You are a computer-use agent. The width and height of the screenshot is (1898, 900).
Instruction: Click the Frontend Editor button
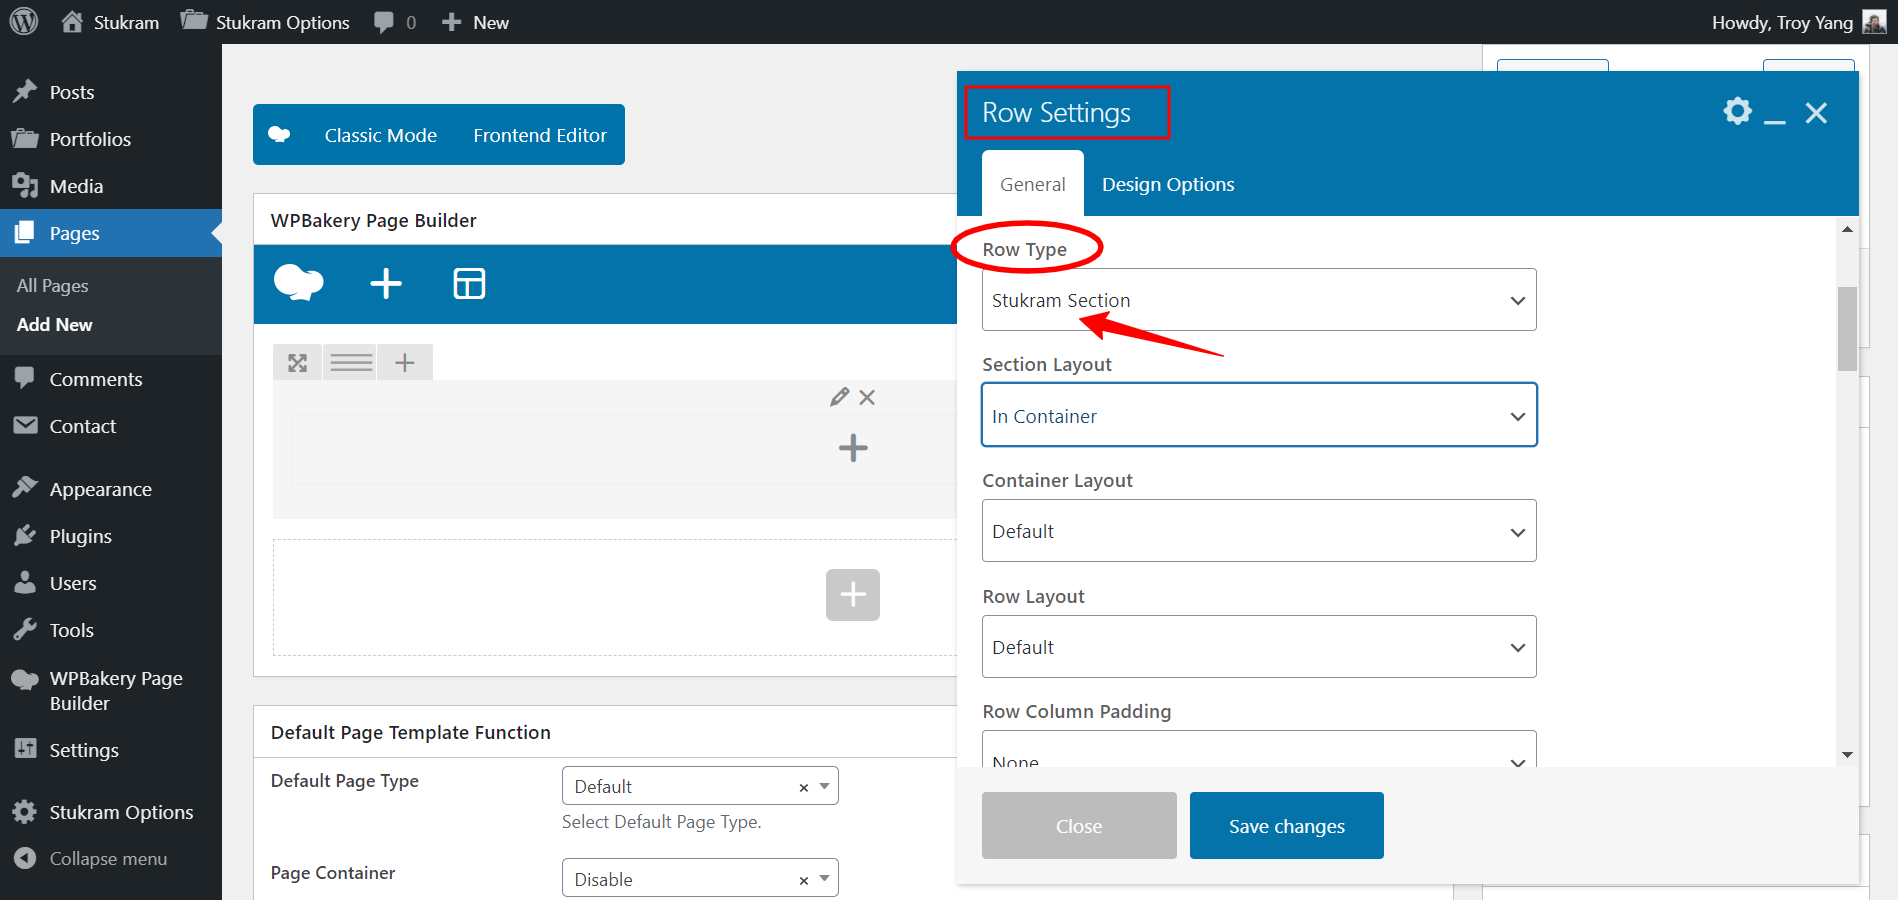pos(540,135)
